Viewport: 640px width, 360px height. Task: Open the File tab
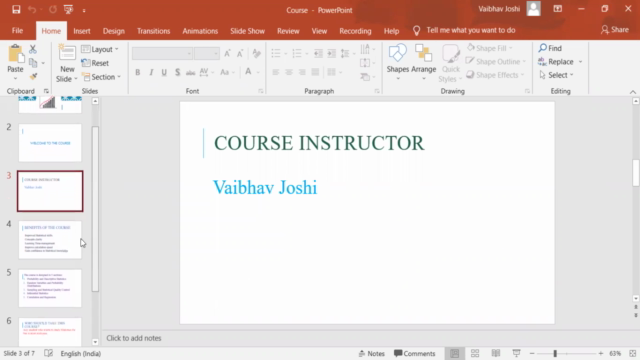(17, 31)
